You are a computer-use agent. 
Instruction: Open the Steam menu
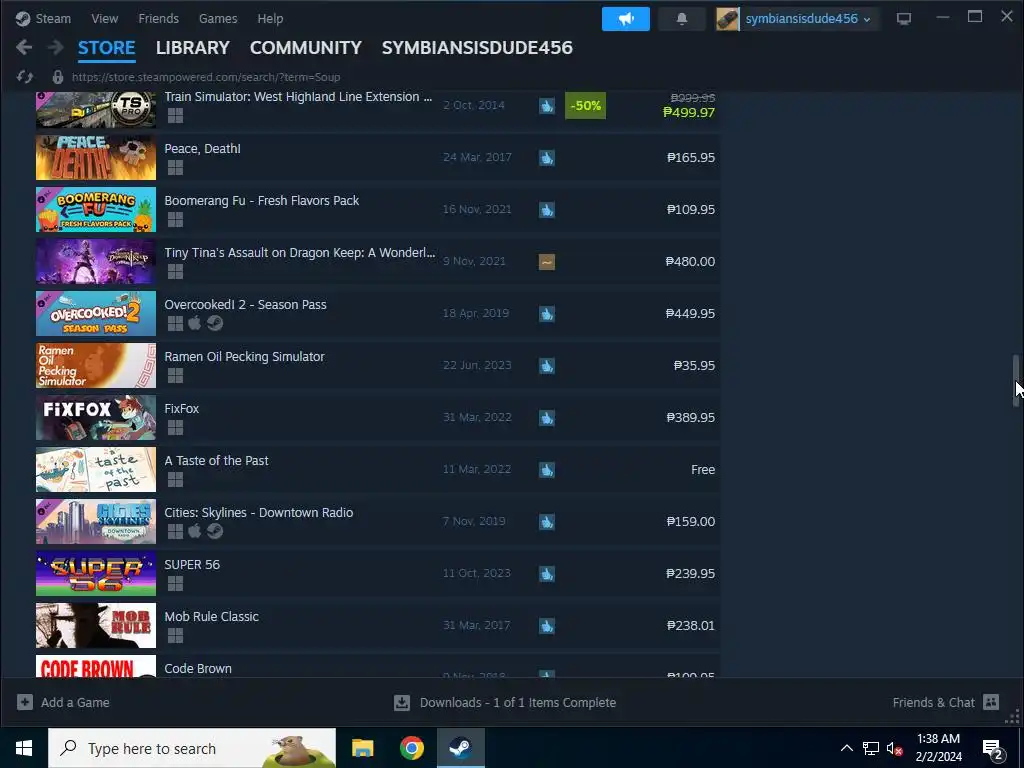pos(53,18)
